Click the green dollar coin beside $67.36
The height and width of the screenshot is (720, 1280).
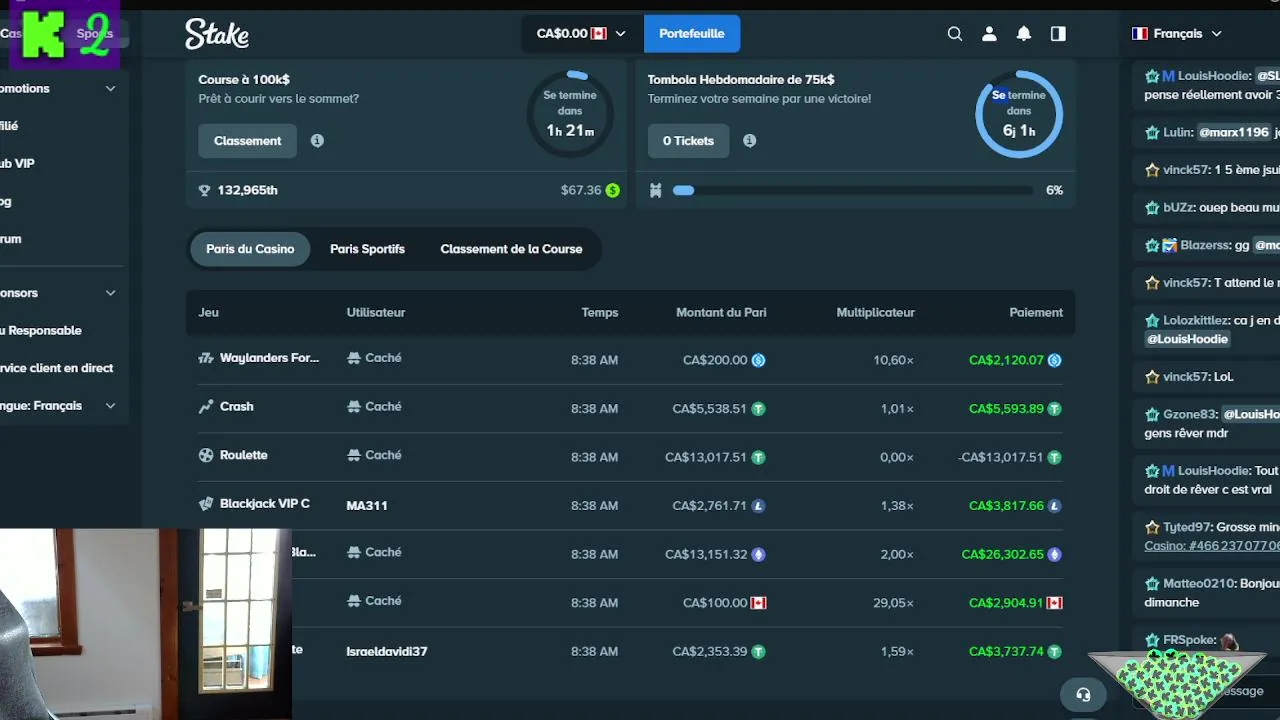(613, 190)
